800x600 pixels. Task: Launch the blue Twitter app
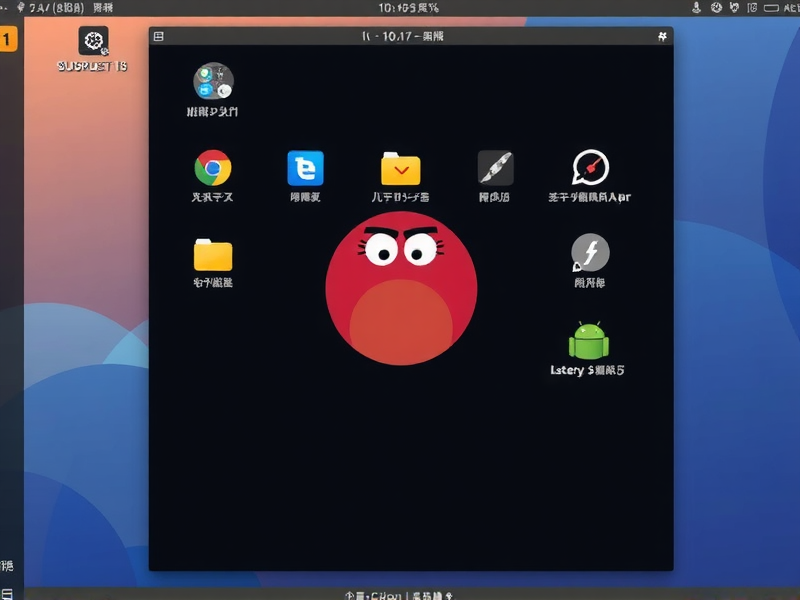305,168
